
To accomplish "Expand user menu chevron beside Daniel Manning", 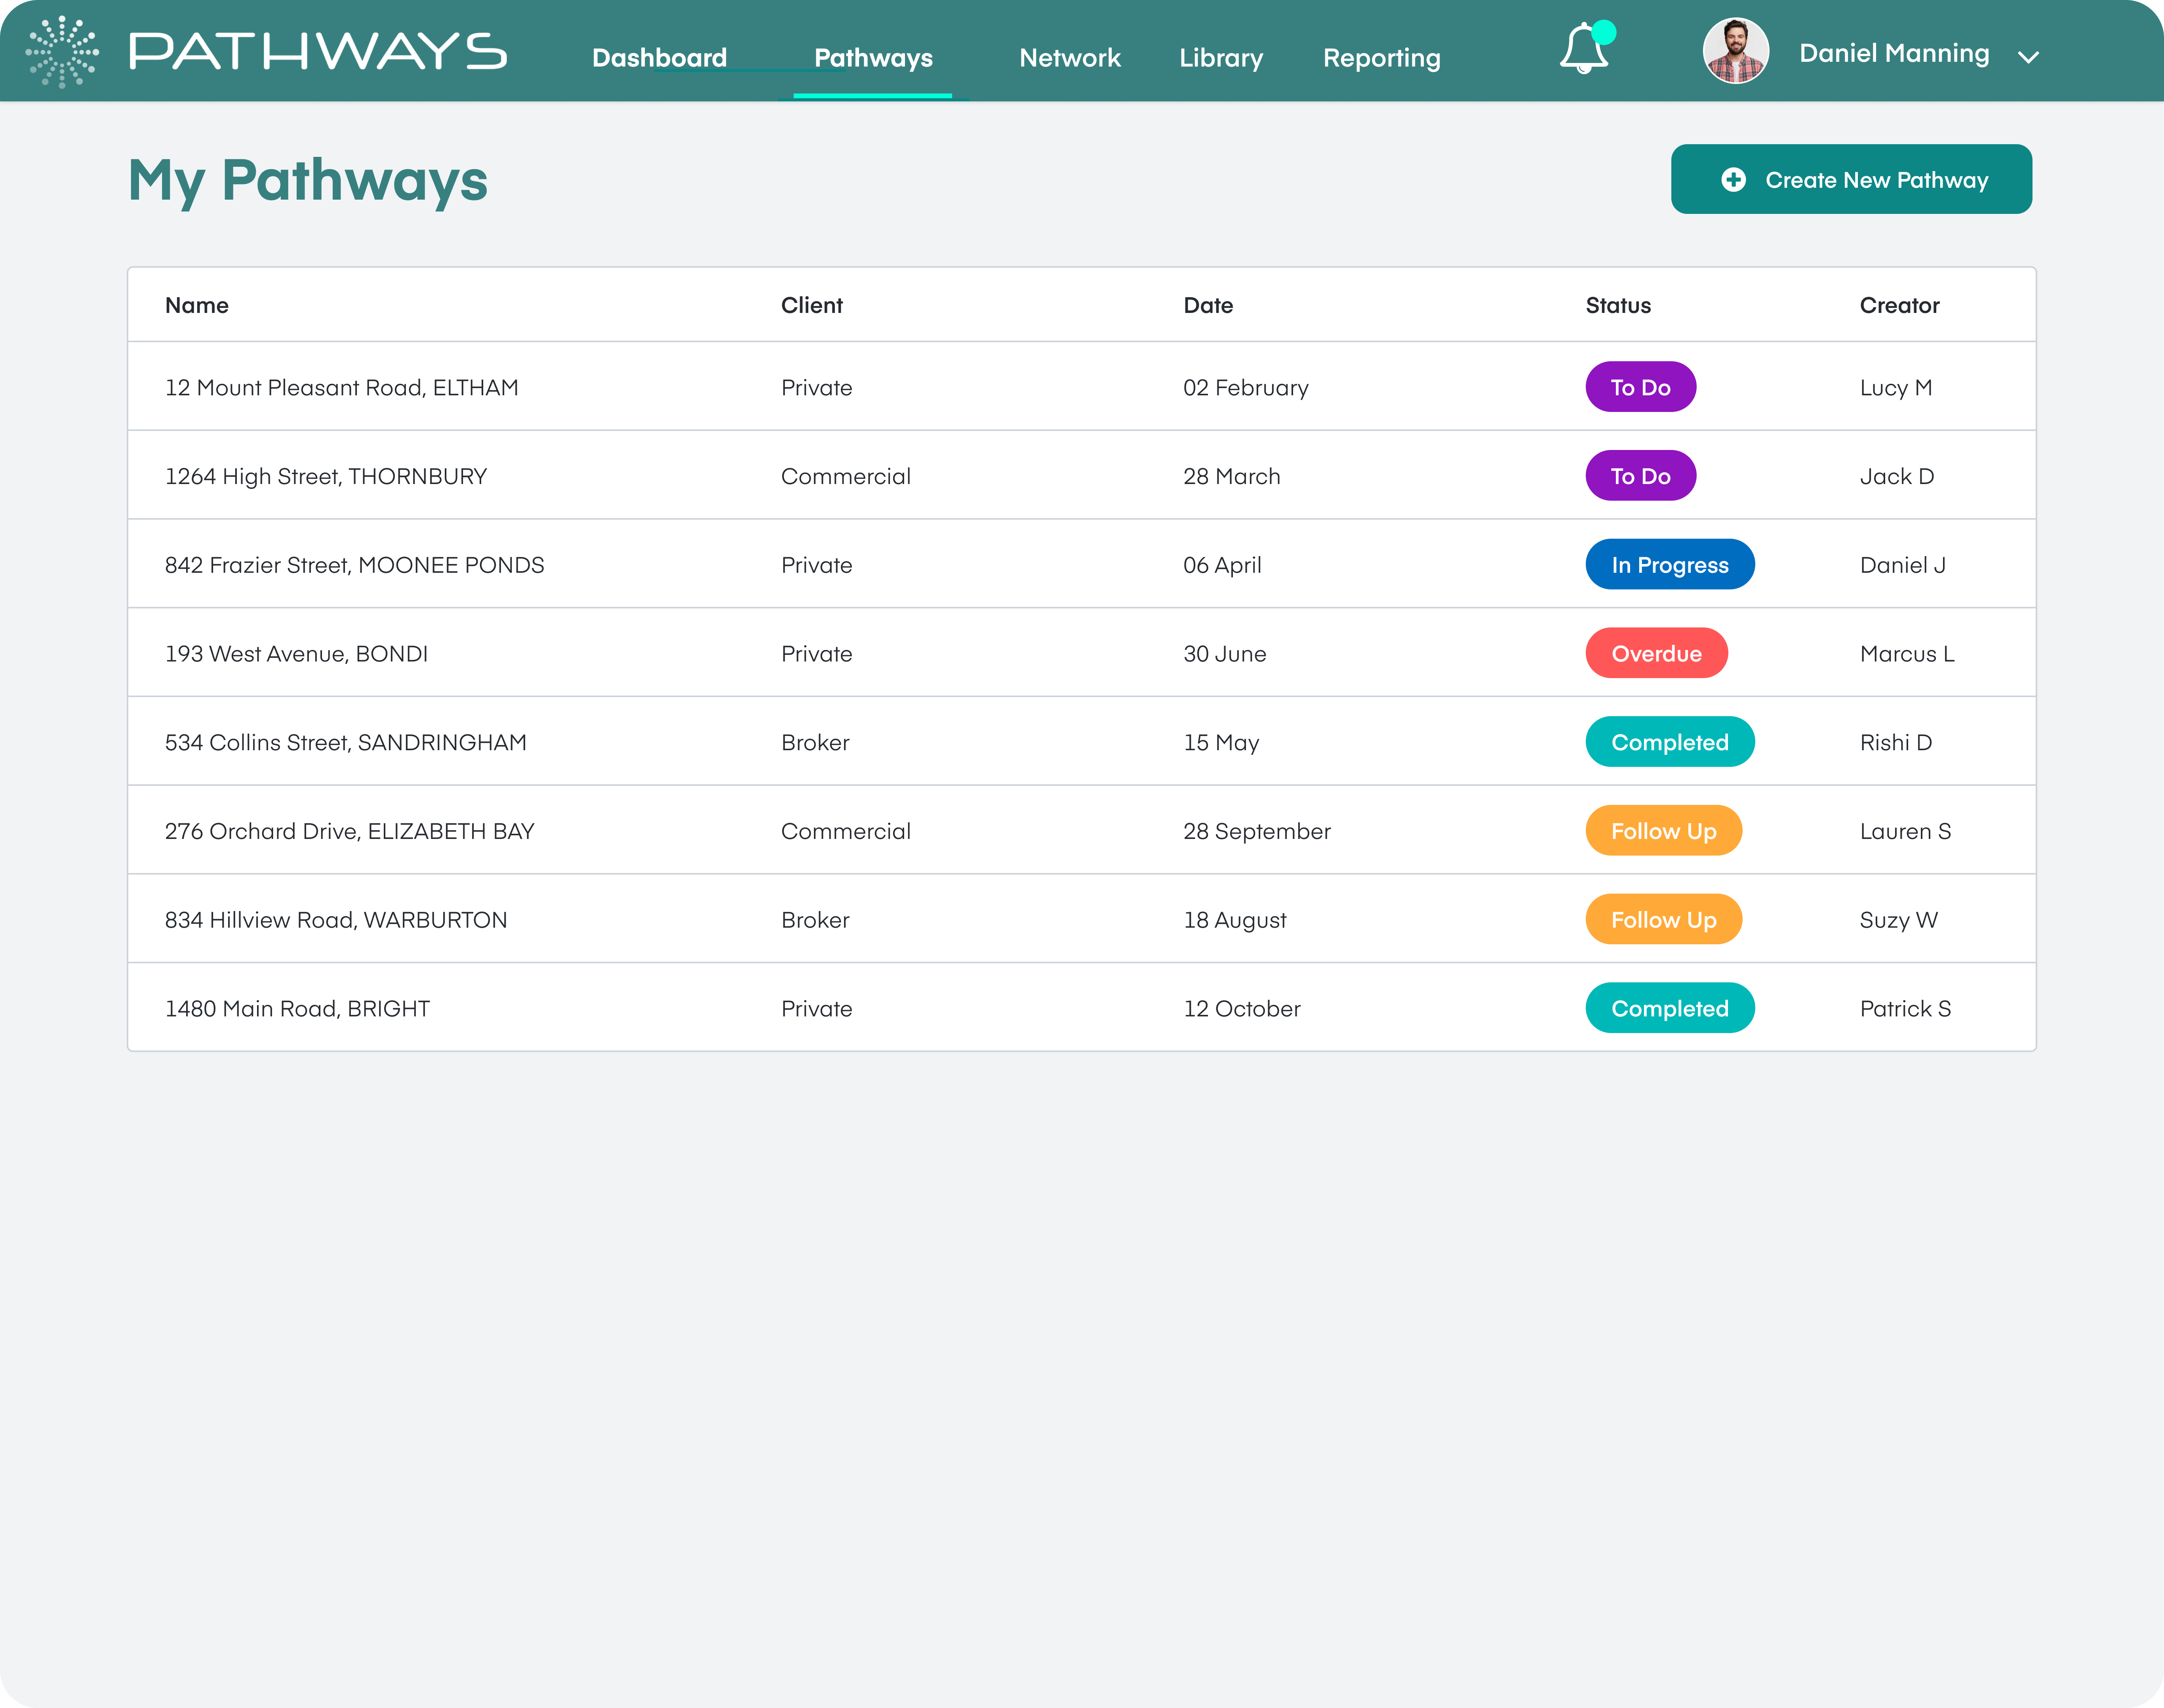I will coord(2028,58).
